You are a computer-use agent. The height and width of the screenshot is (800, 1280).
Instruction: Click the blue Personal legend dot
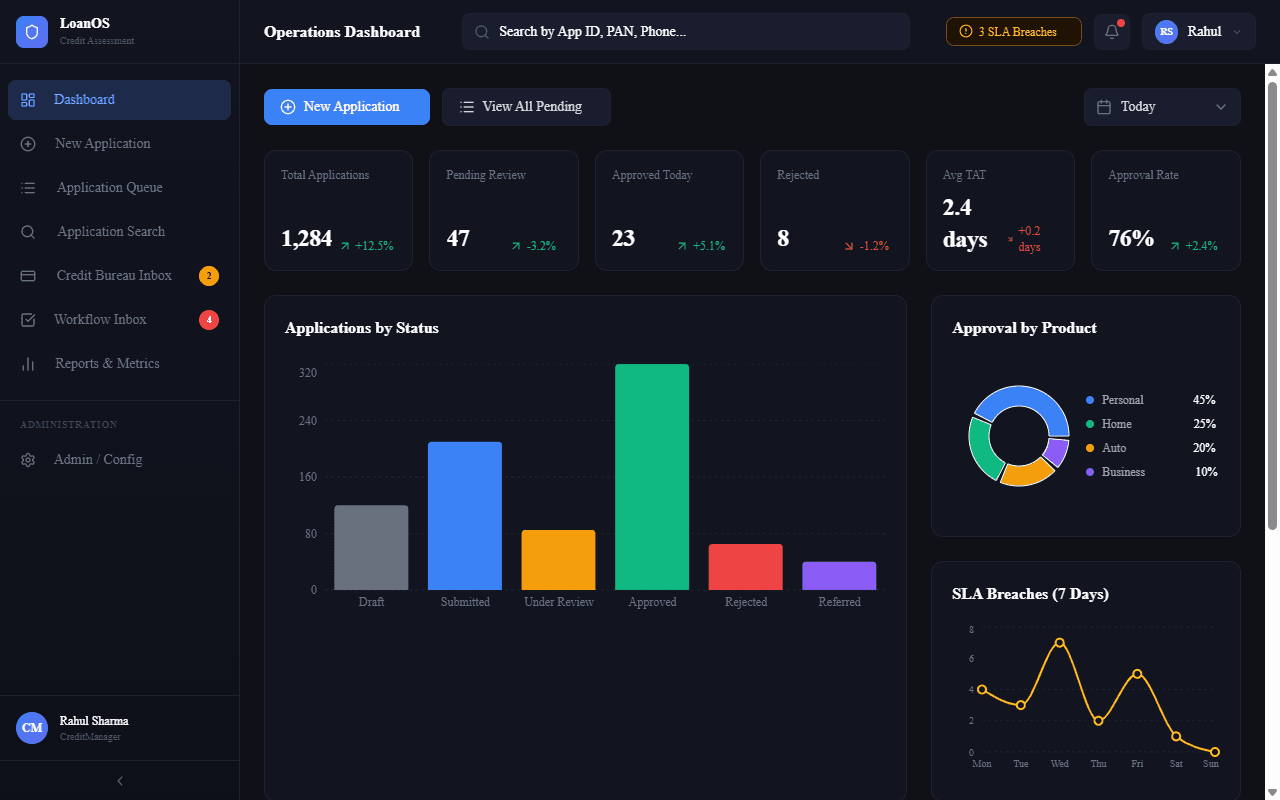1090,400
